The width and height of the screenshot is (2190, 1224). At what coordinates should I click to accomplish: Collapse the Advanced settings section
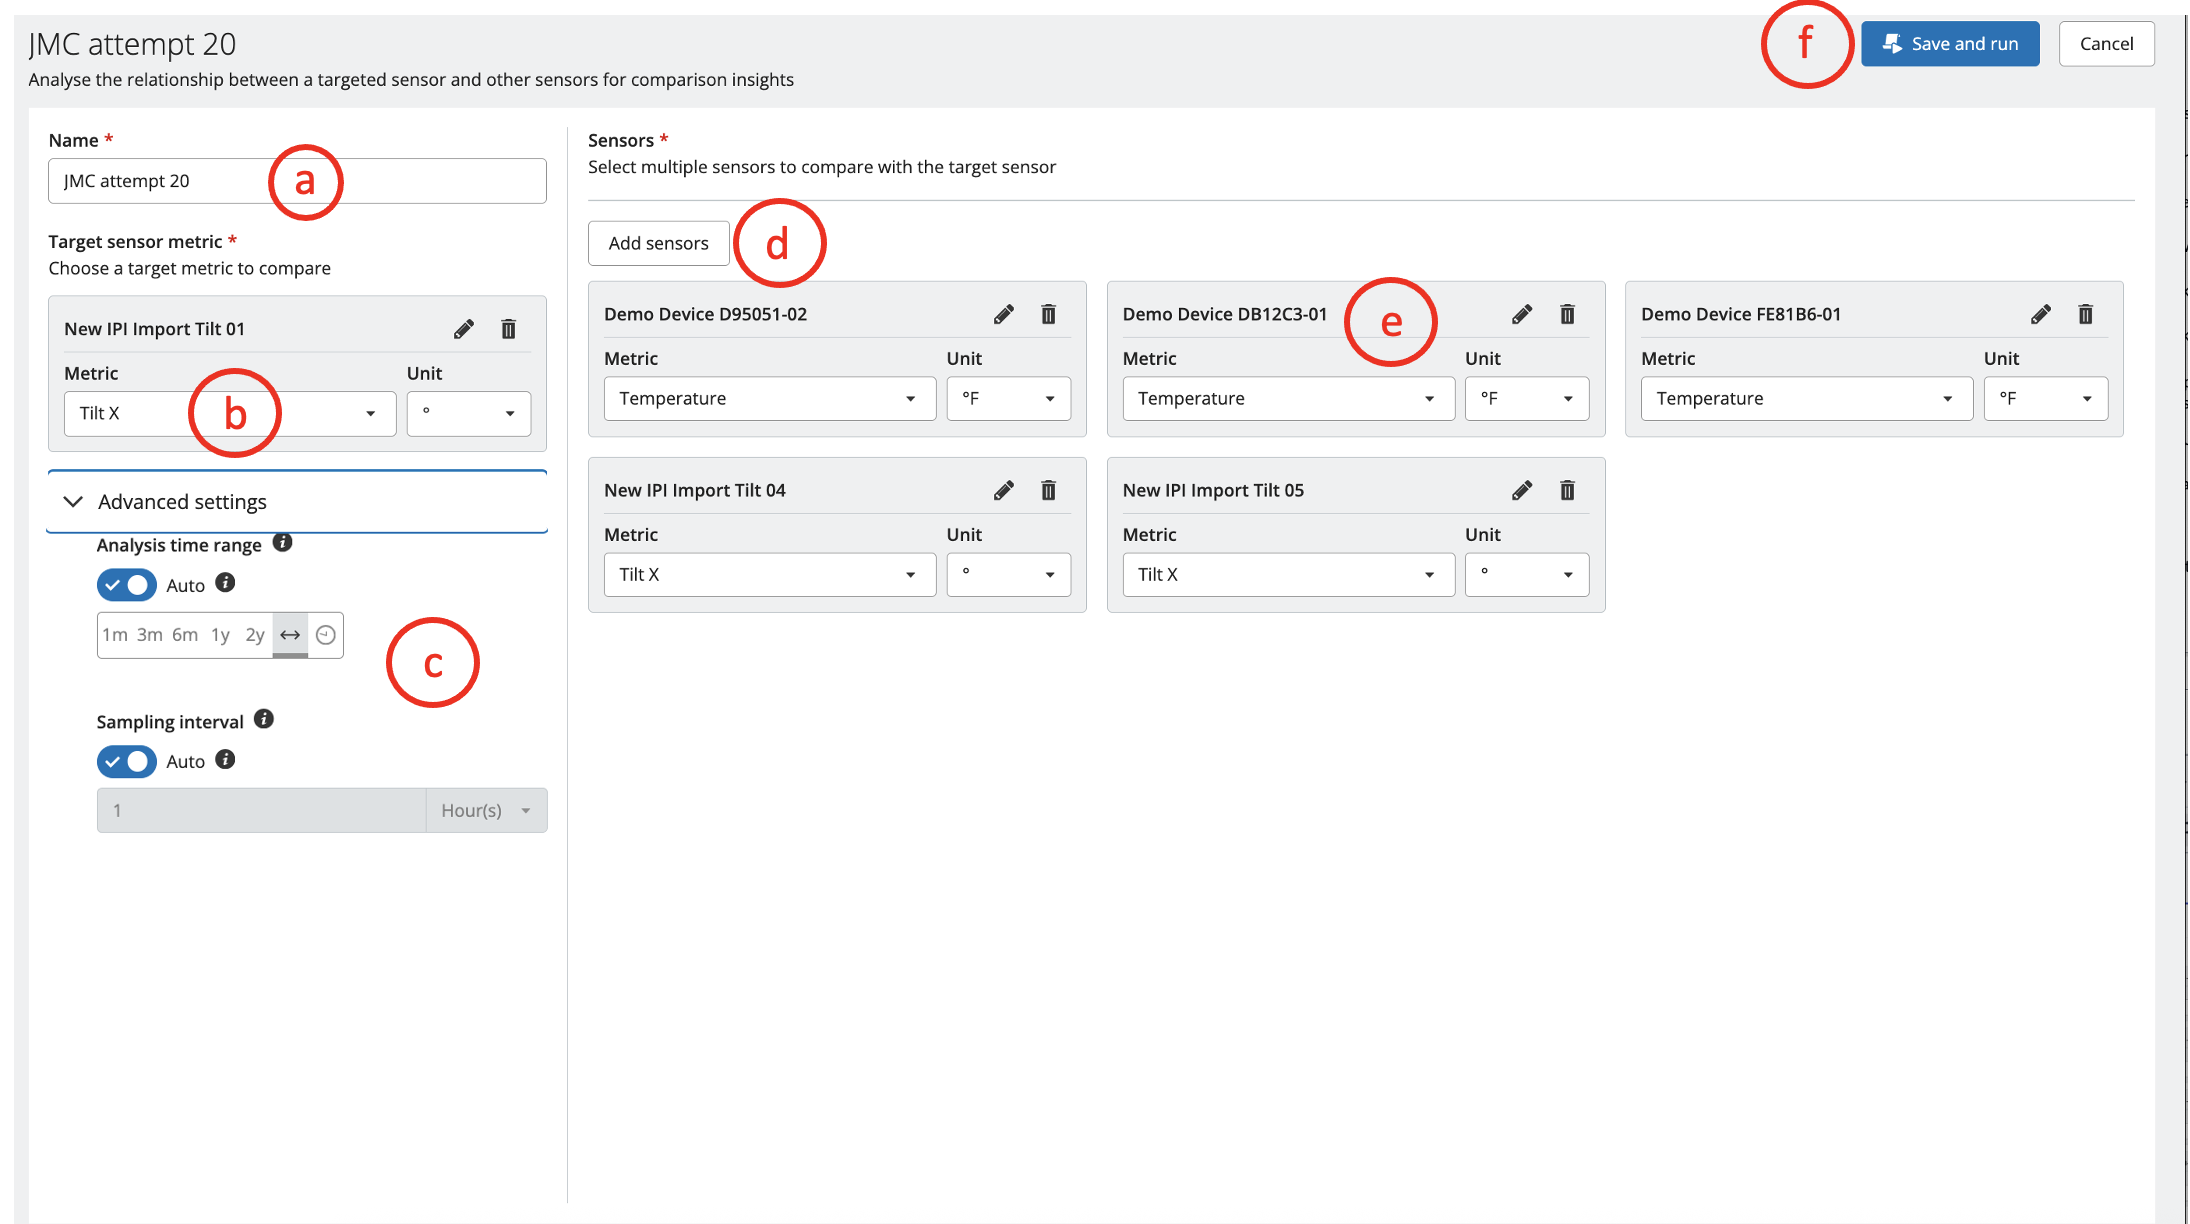(x=74, y=501)
